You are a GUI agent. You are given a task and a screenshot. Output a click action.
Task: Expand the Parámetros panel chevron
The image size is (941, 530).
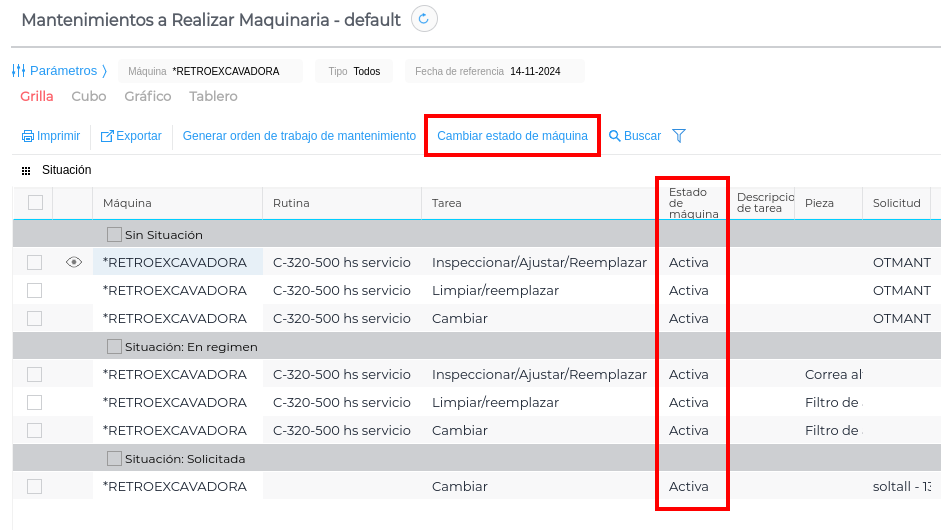(104, 71)
